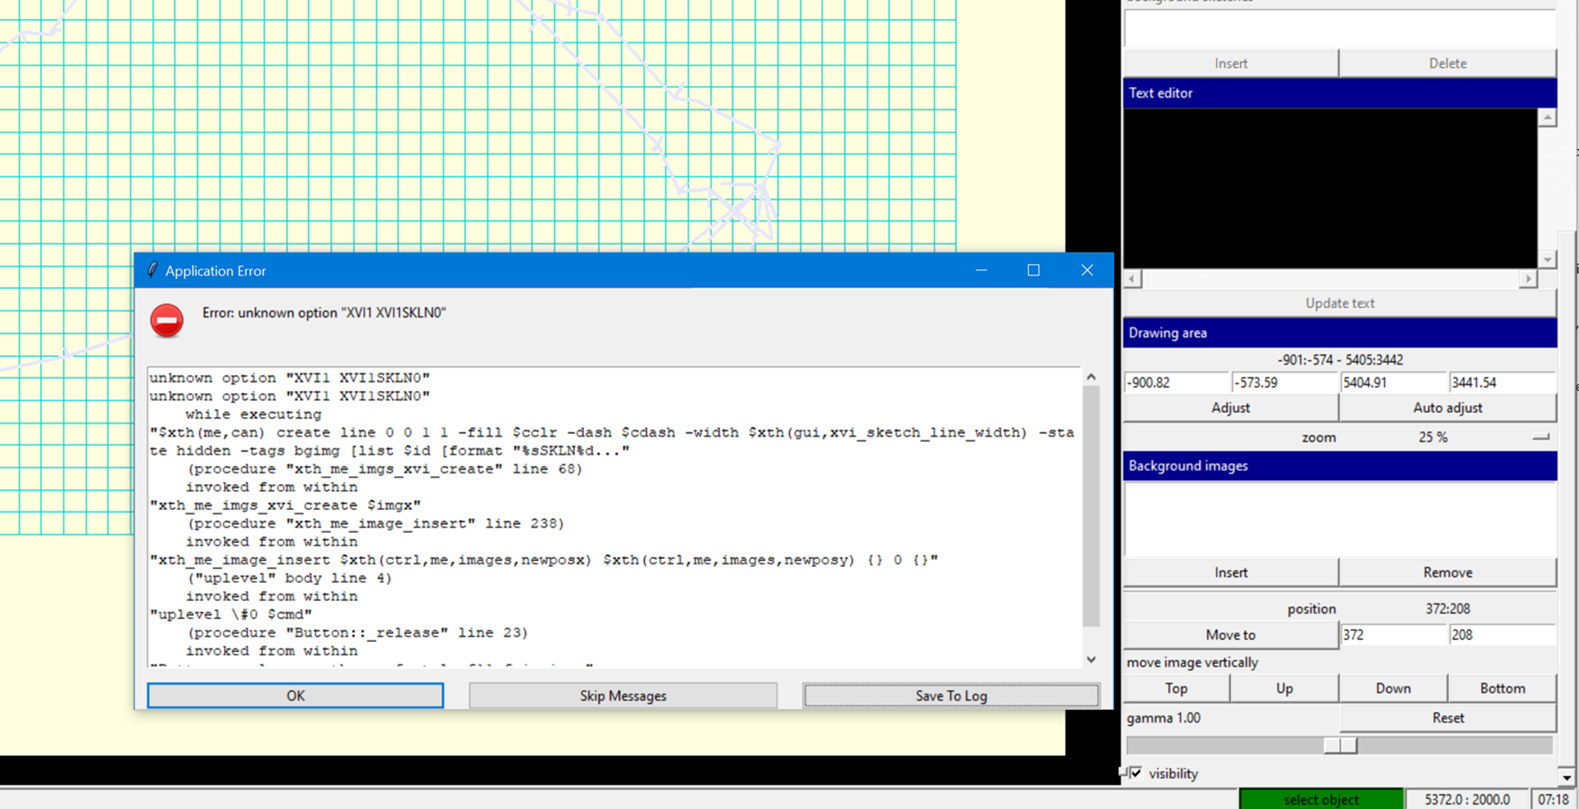Viewport: 1579px width, 809px height.
Task: Click the 5372.0 : 2000.0 coordinates readout
Action: 1467,799
